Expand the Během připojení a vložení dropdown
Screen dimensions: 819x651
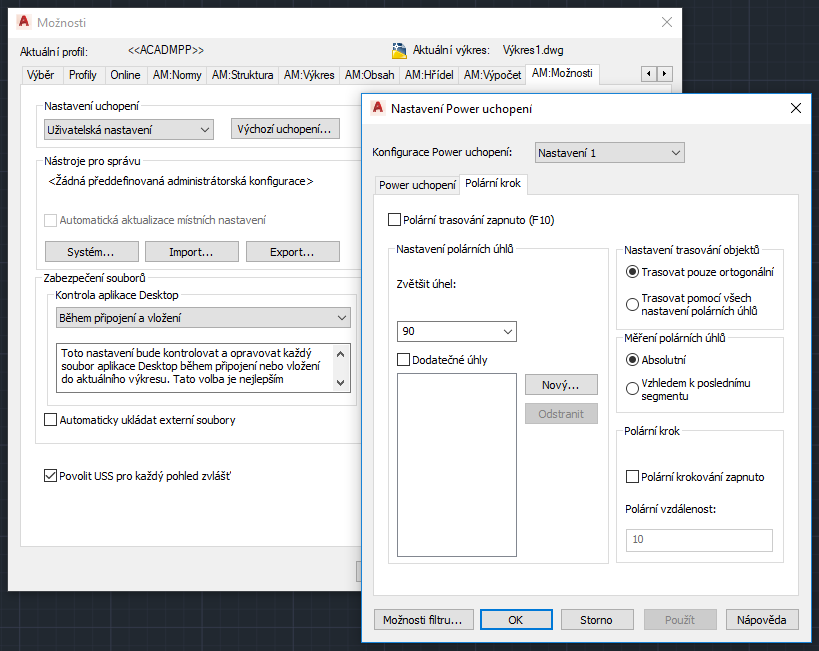coord(203,318)
